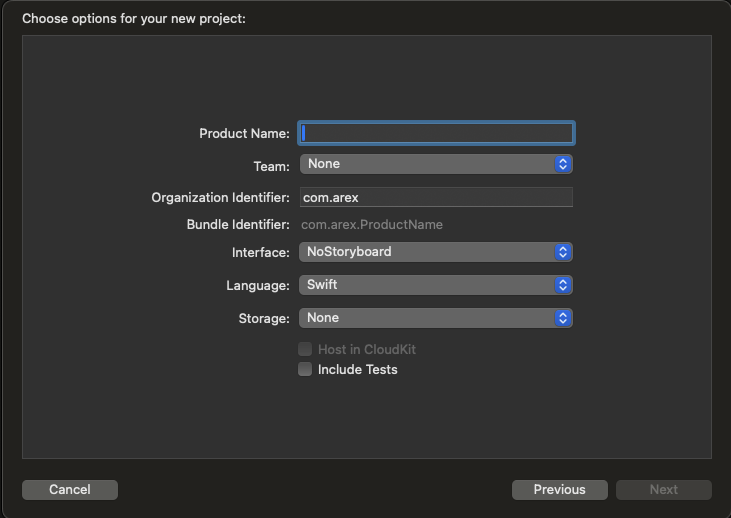Click the Cancel button

(x=70, y=490)
